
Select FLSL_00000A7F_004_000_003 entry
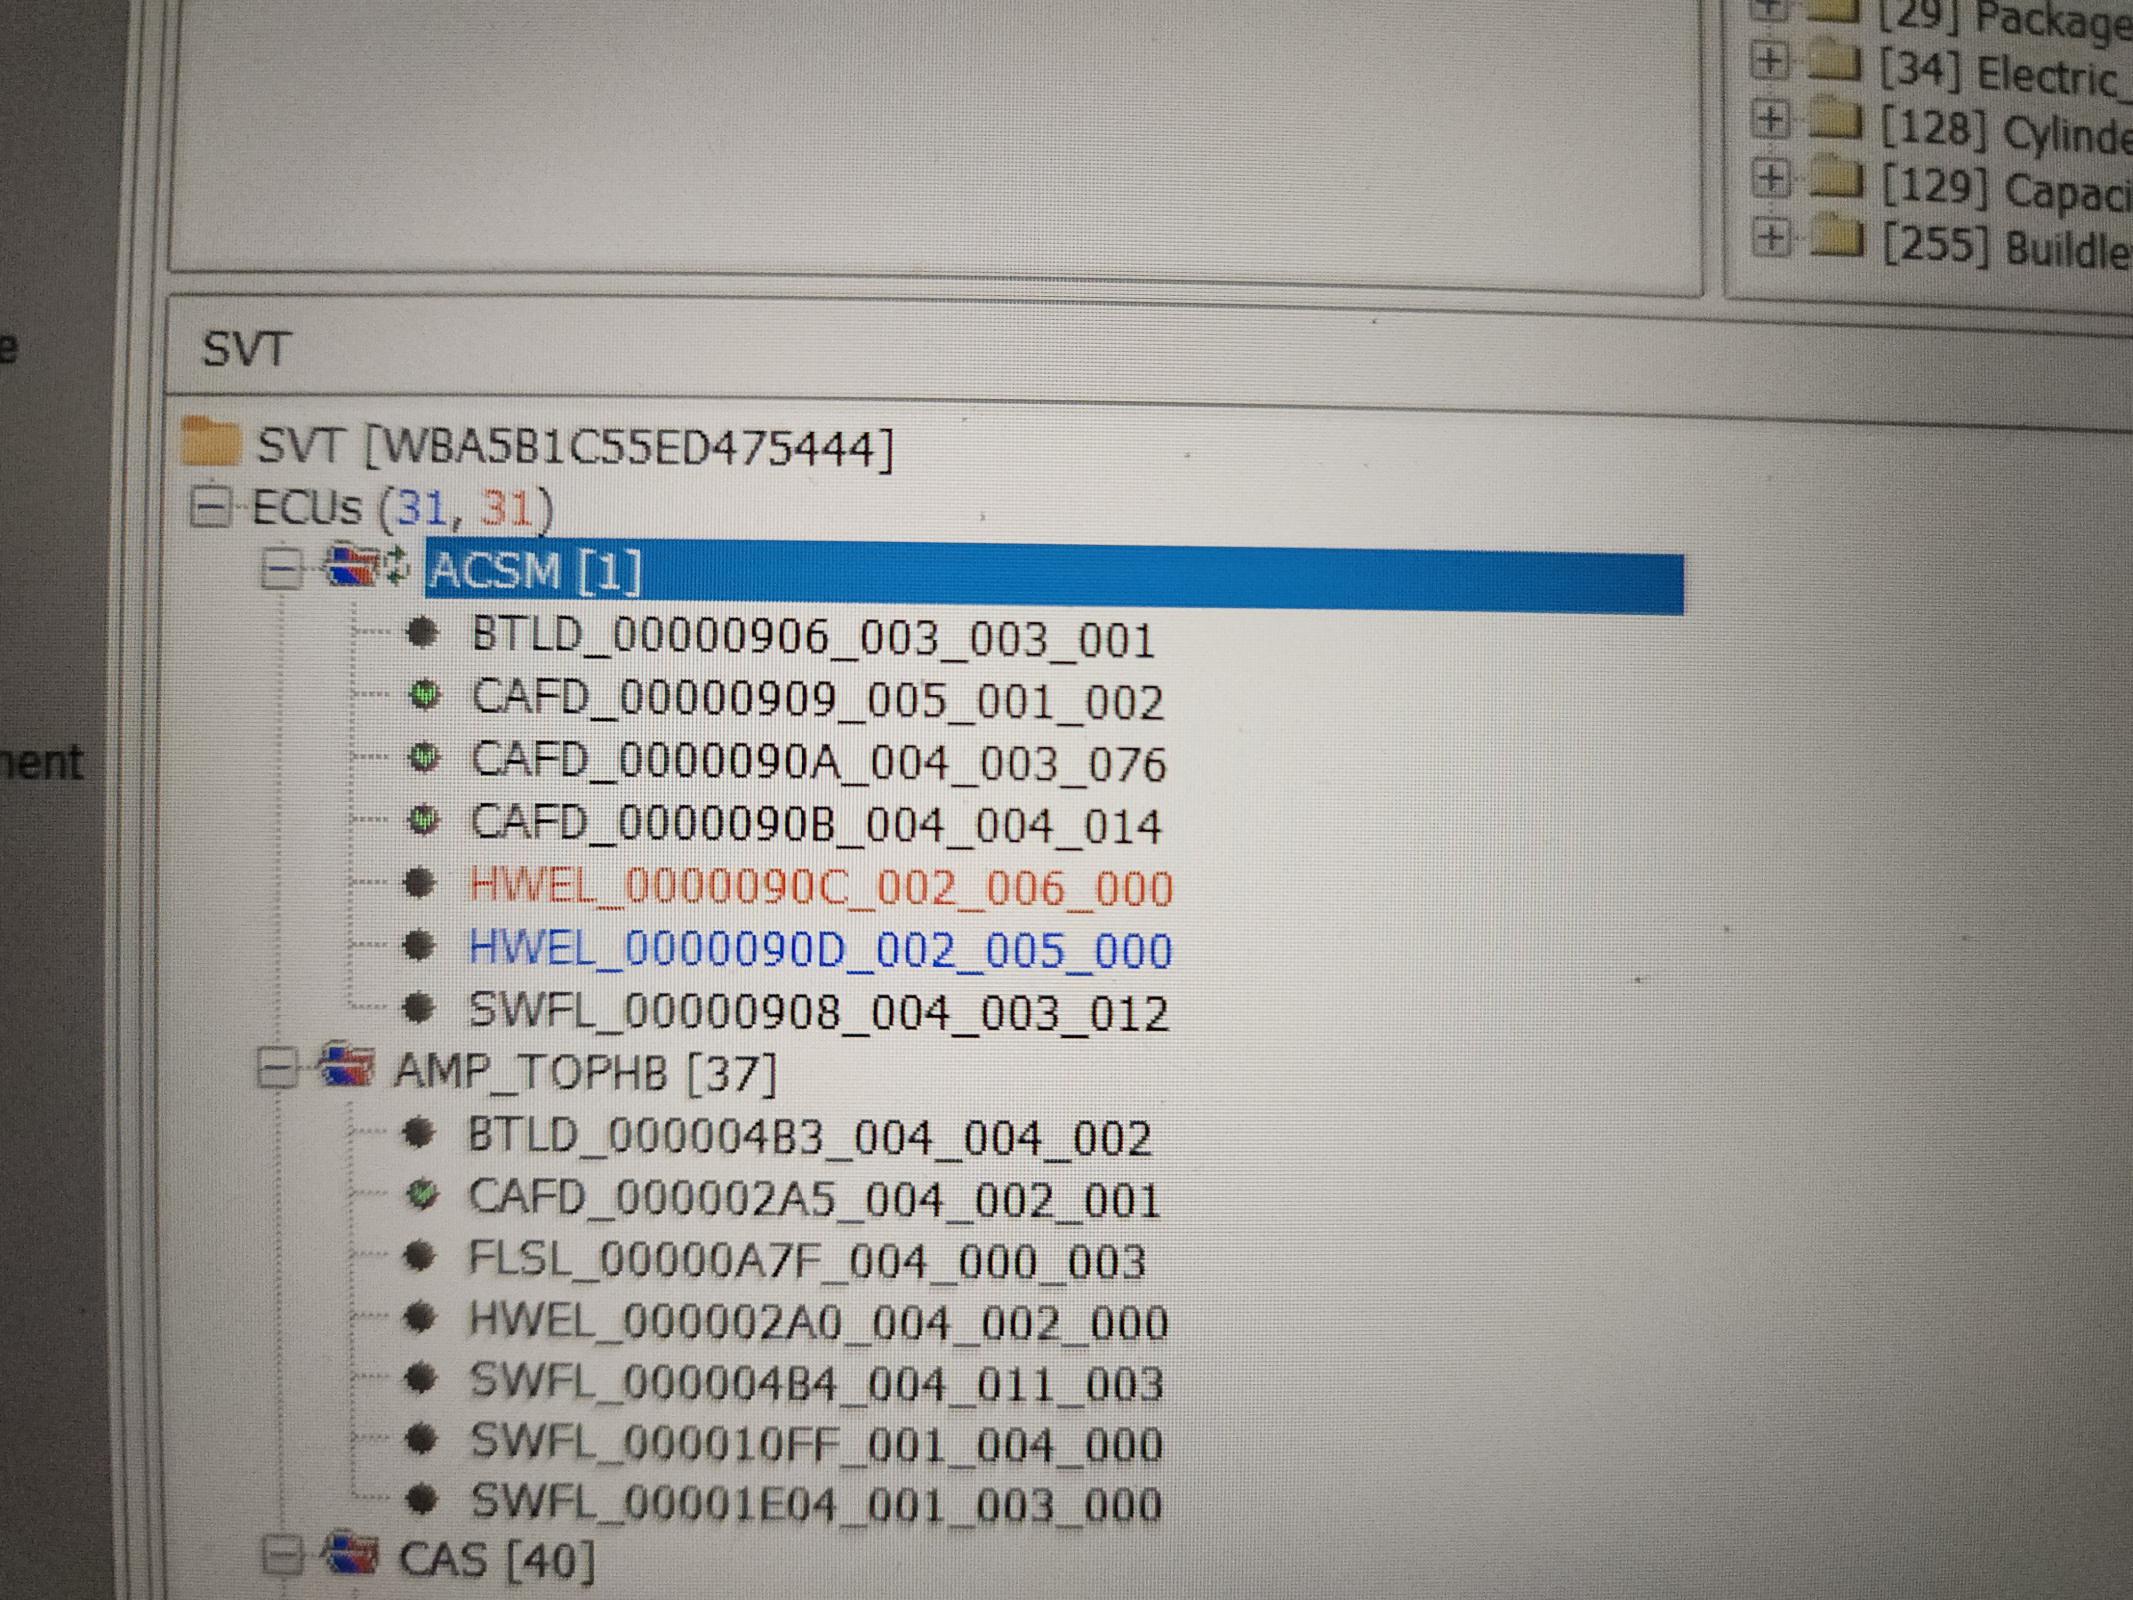click(x=807, y=1261)
